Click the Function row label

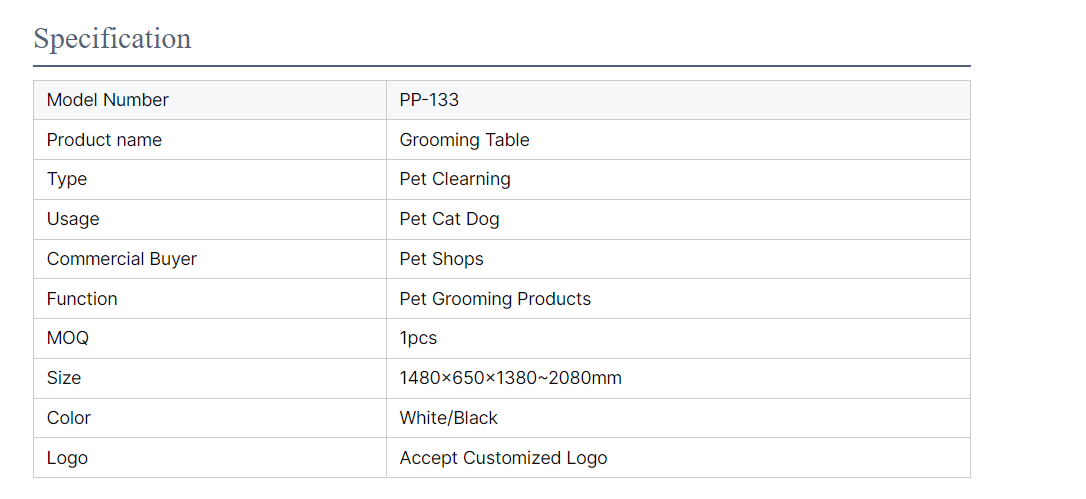point(82,299)
